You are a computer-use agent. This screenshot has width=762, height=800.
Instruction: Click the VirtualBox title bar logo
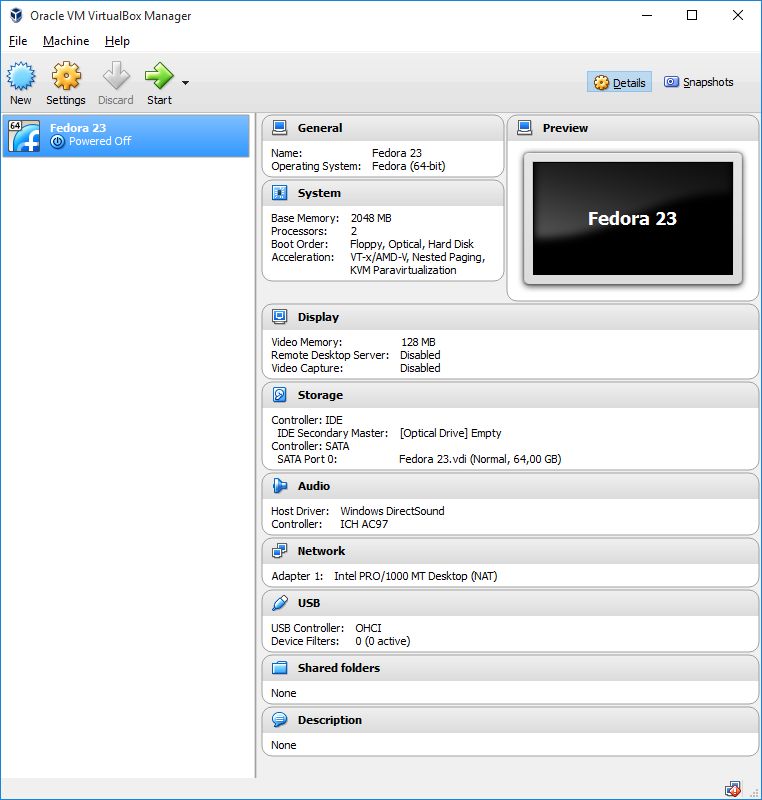click(16, 15)
